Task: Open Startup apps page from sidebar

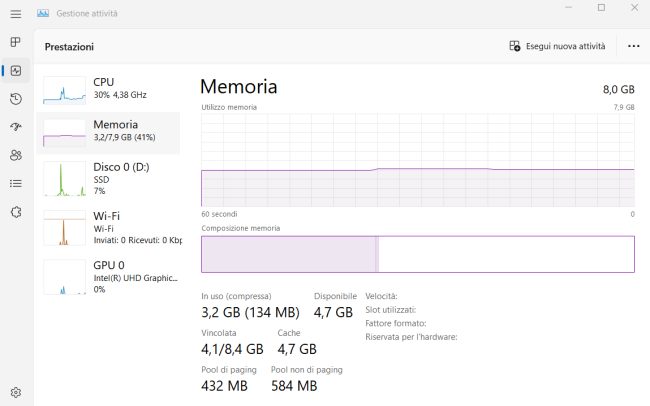Action: (16, 127)
